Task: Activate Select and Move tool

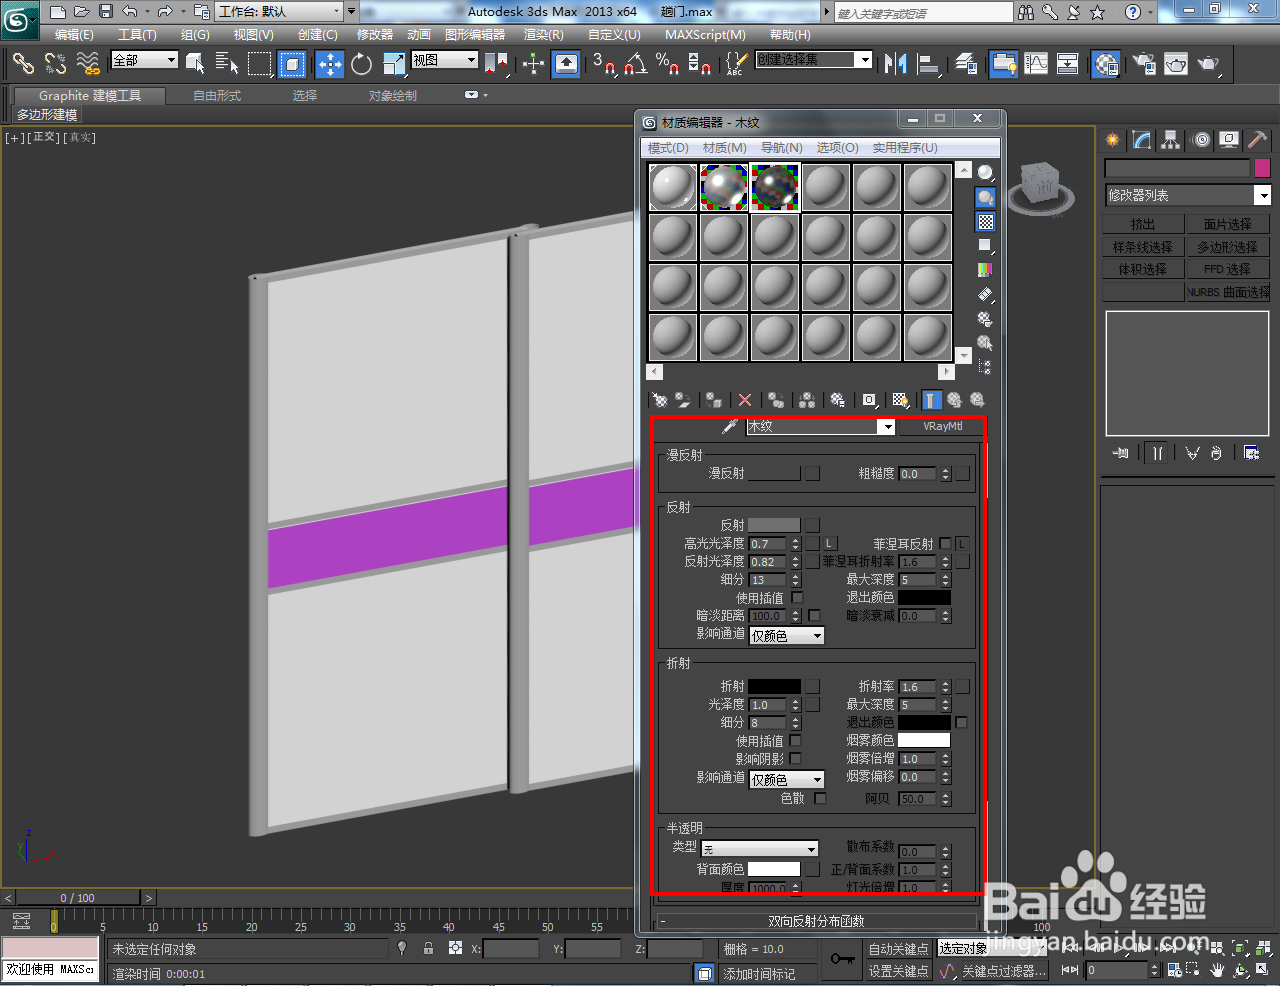Action: point(330,64)
